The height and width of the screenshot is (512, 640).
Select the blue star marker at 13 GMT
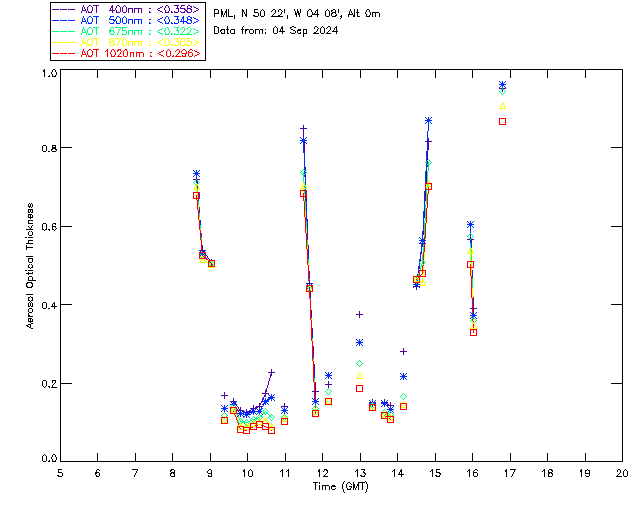[360, 343]
